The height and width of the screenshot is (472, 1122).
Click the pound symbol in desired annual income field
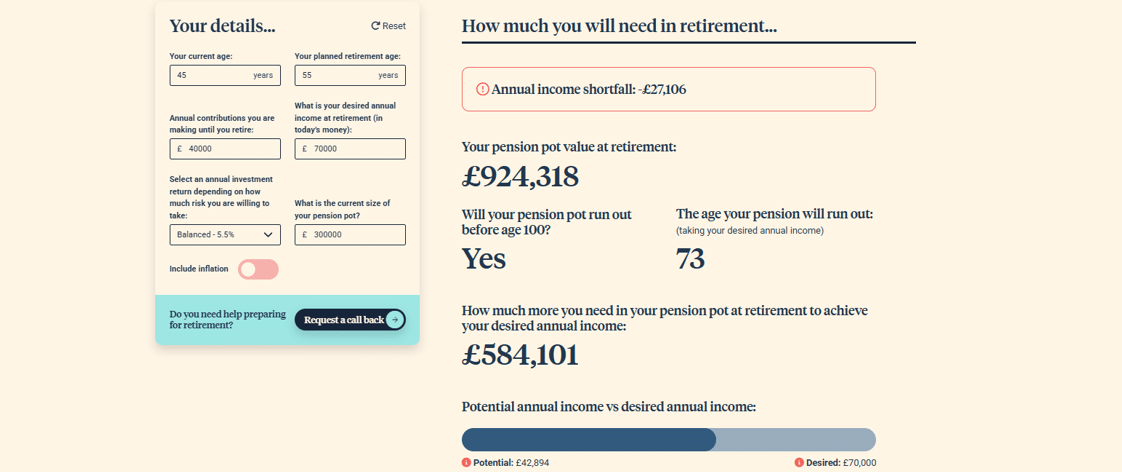305,149
